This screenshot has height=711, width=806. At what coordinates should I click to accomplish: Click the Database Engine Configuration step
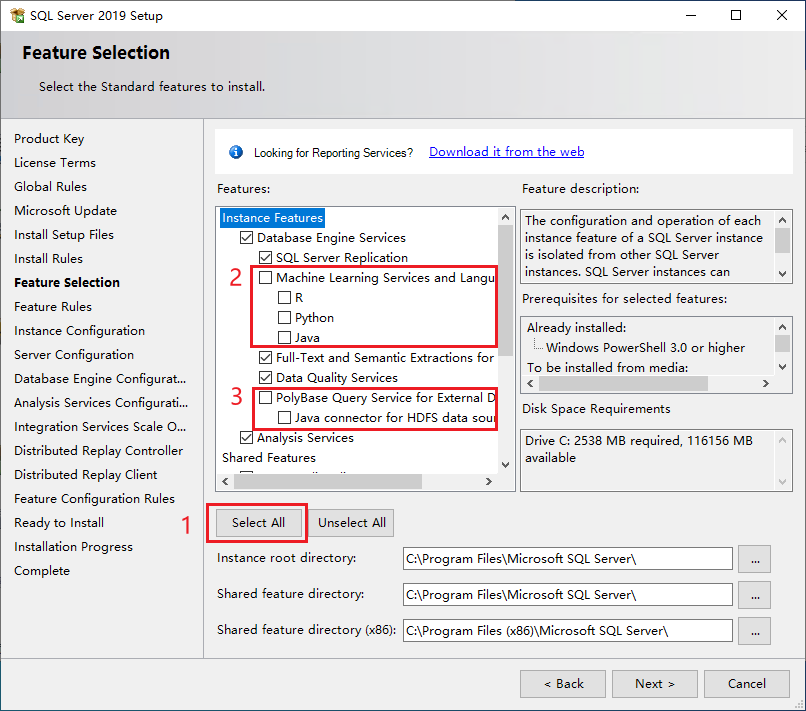pos(100,379)
